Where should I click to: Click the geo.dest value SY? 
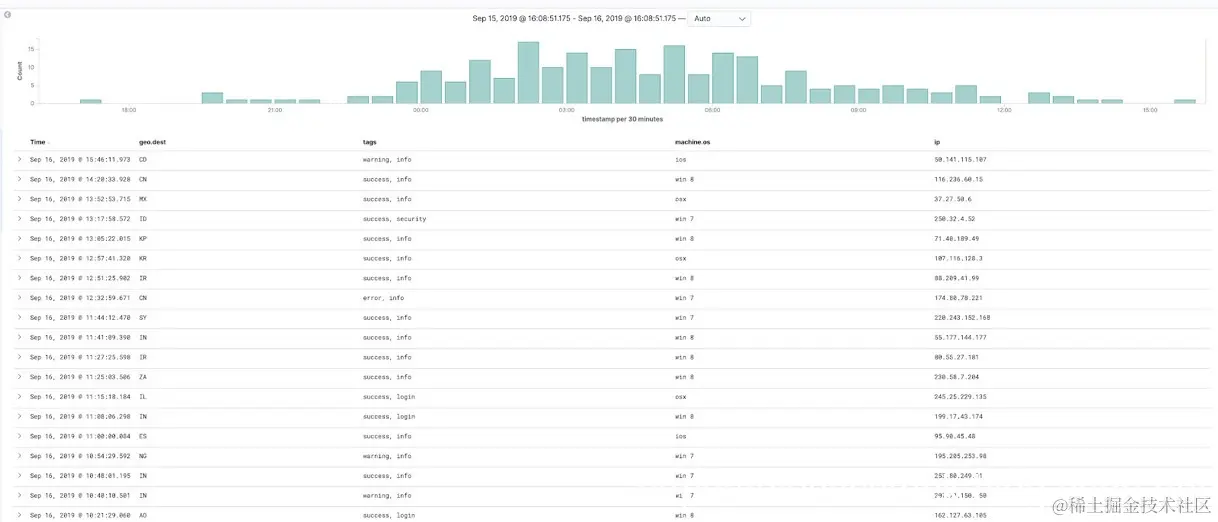[143, 317]
